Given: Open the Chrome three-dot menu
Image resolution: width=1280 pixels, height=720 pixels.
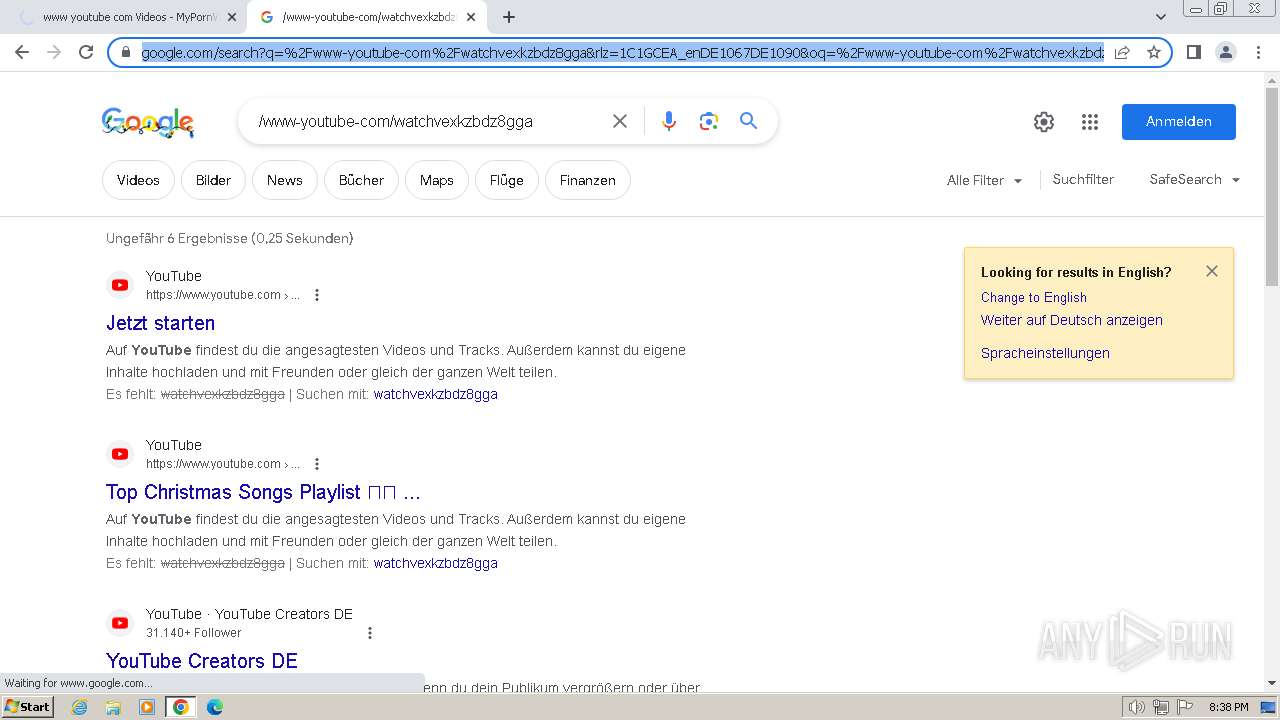Looking at the screenshot, I should tap(1257, 52).
